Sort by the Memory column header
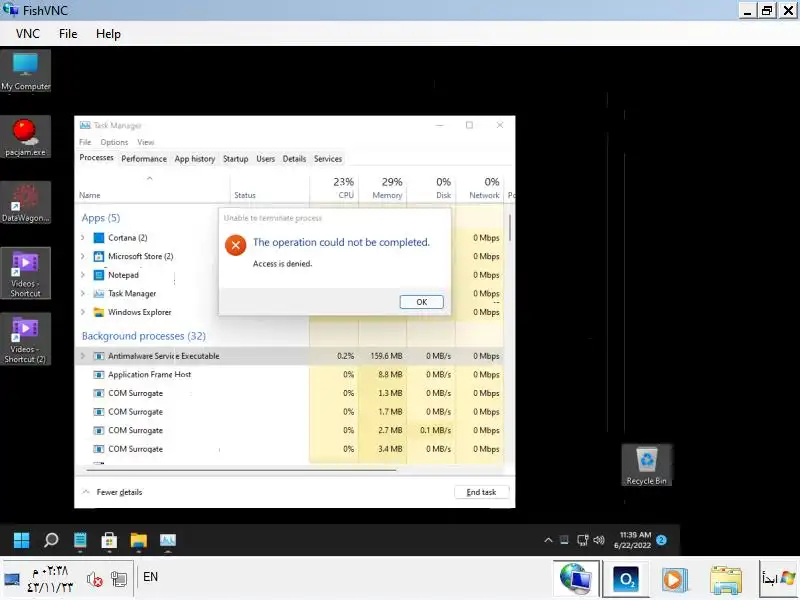800x600 pixels. click(x=383, y=189)
